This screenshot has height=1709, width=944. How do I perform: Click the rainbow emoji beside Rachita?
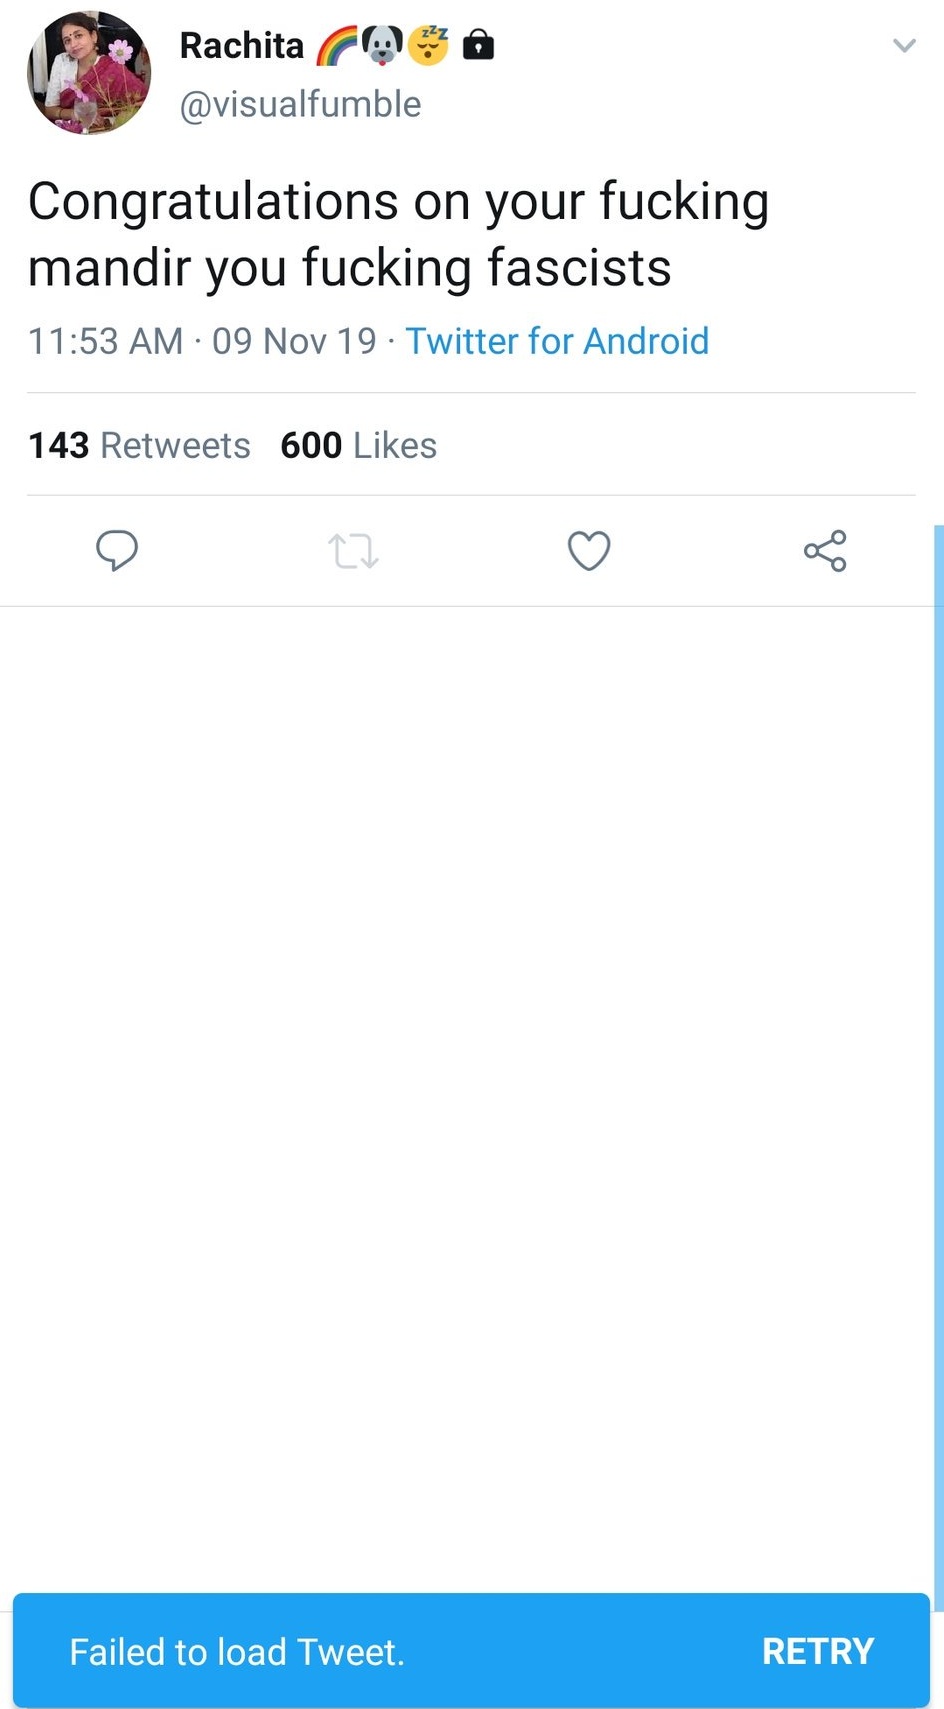337,46
